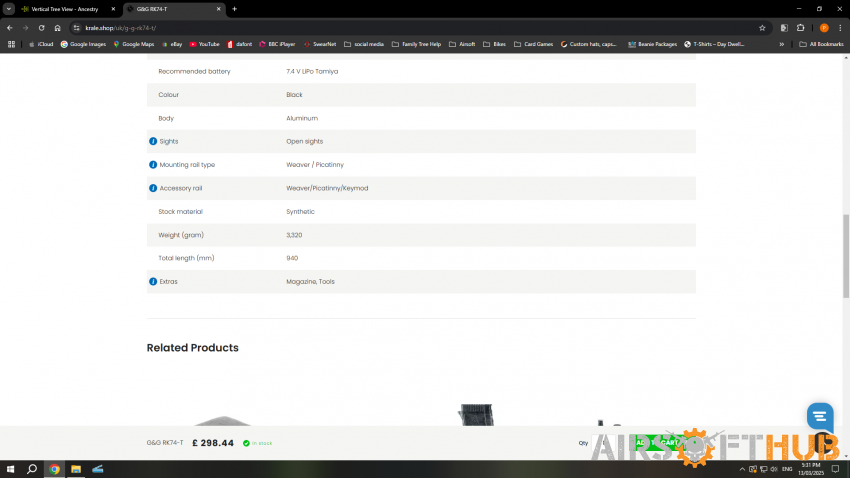Viewport: 850px width, 478px height.
Task: Open the side panel icon next to the star
Action: tap(784, 28)
